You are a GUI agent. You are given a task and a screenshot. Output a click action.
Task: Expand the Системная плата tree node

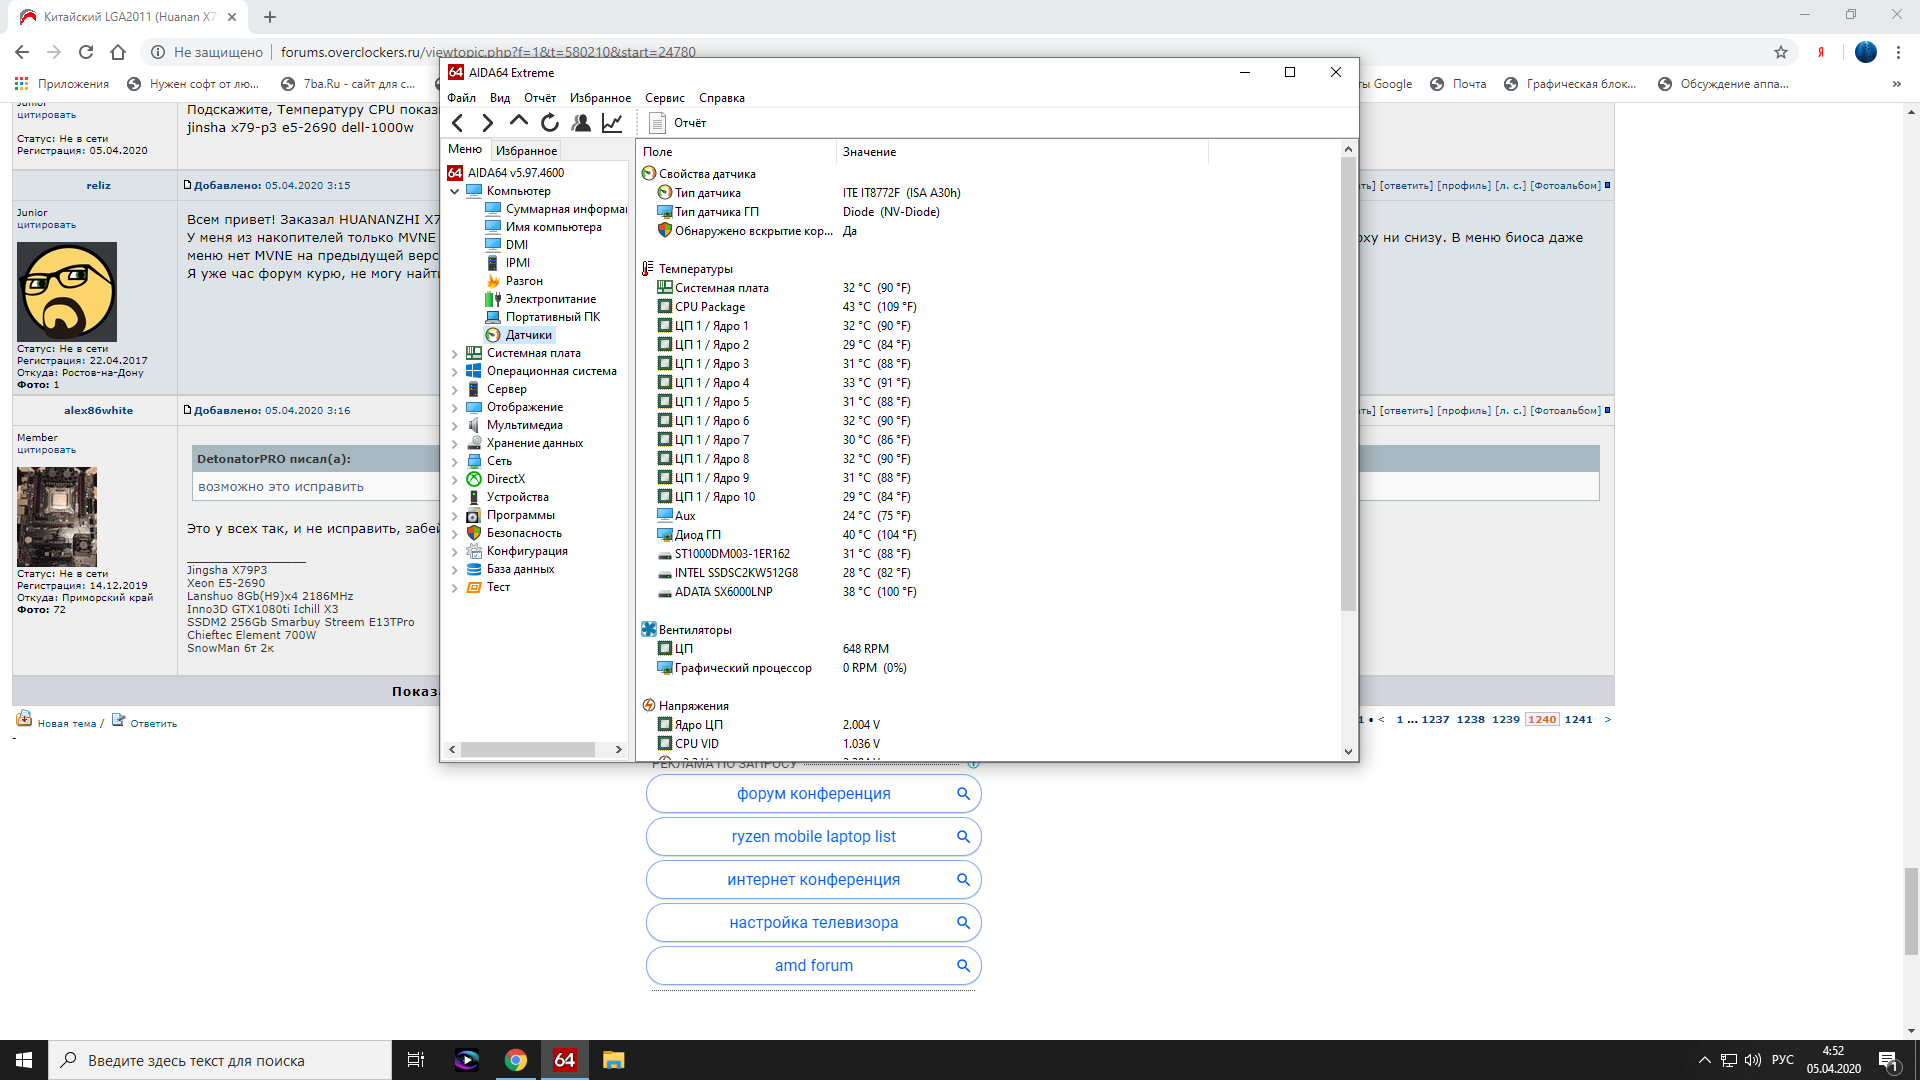pos(455,353)
